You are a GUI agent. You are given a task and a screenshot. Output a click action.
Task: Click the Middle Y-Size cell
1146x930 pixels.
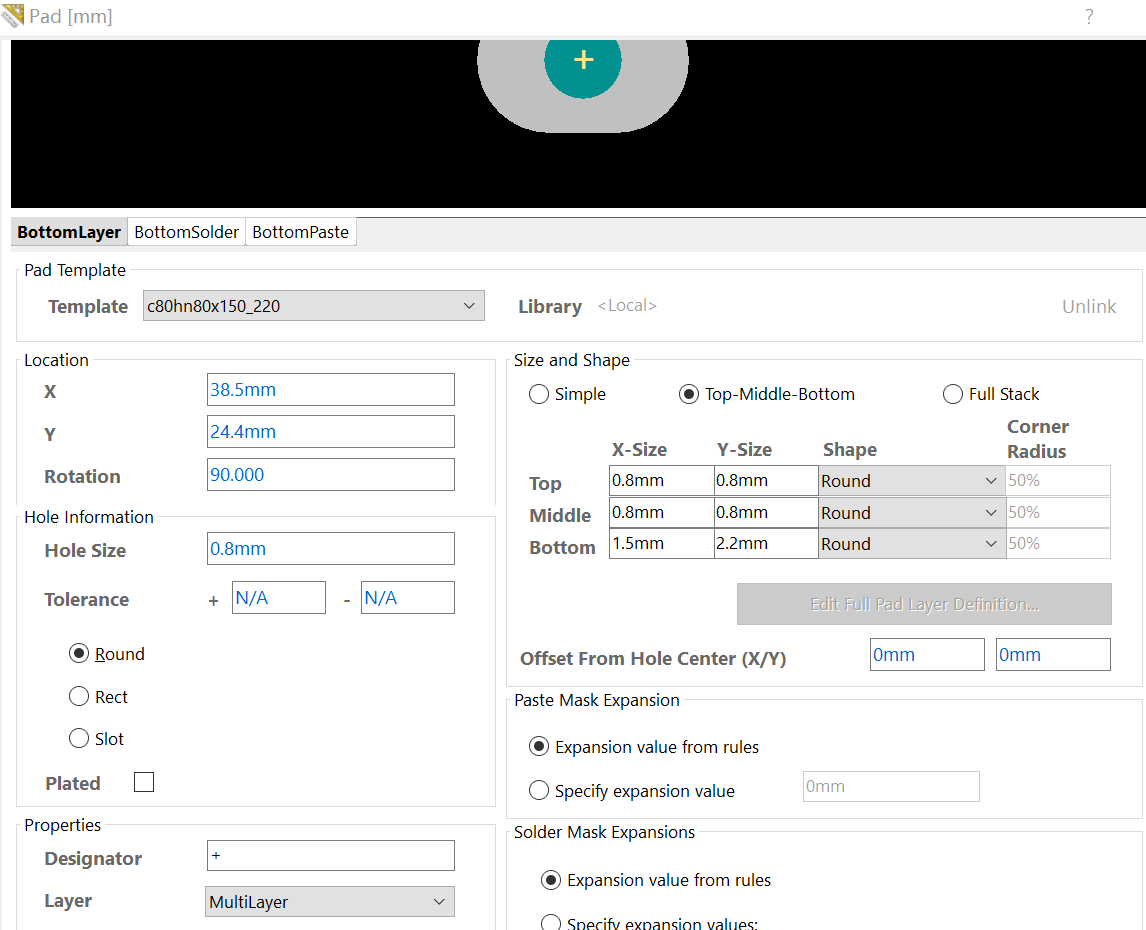[766, 513]
